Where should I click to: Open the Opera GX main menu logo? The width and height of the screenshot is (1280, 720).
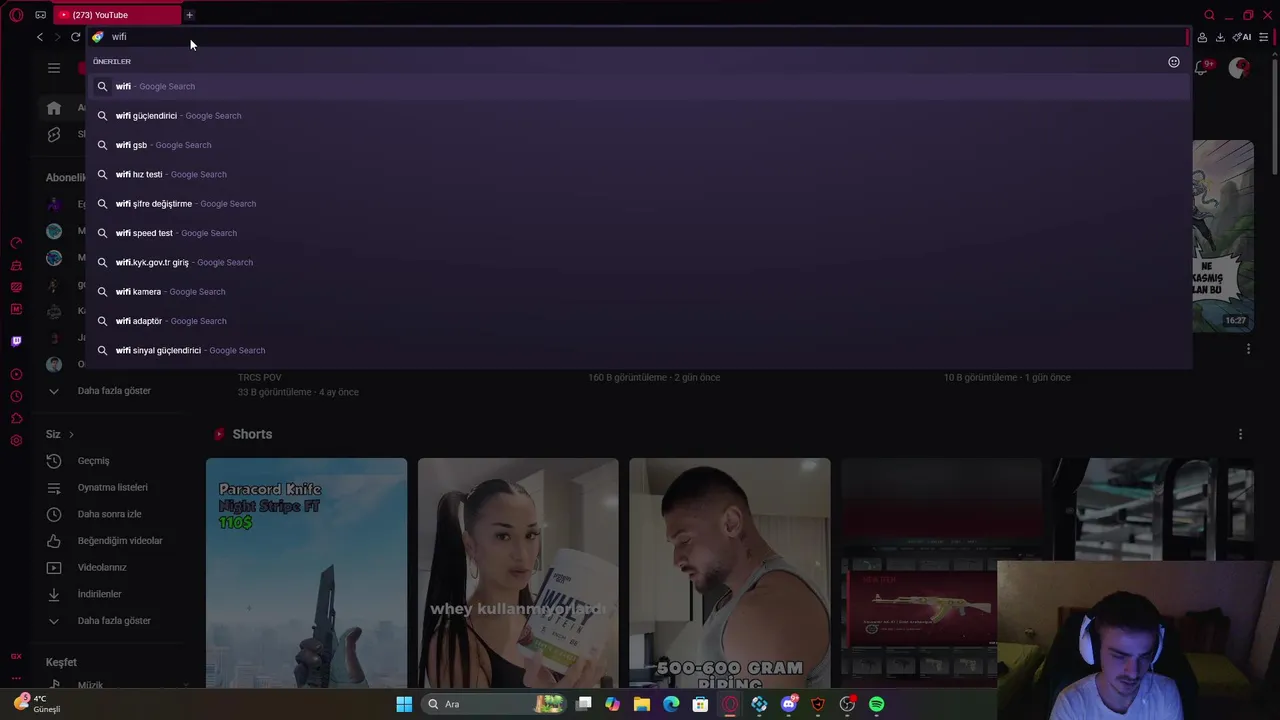[16, 15]
